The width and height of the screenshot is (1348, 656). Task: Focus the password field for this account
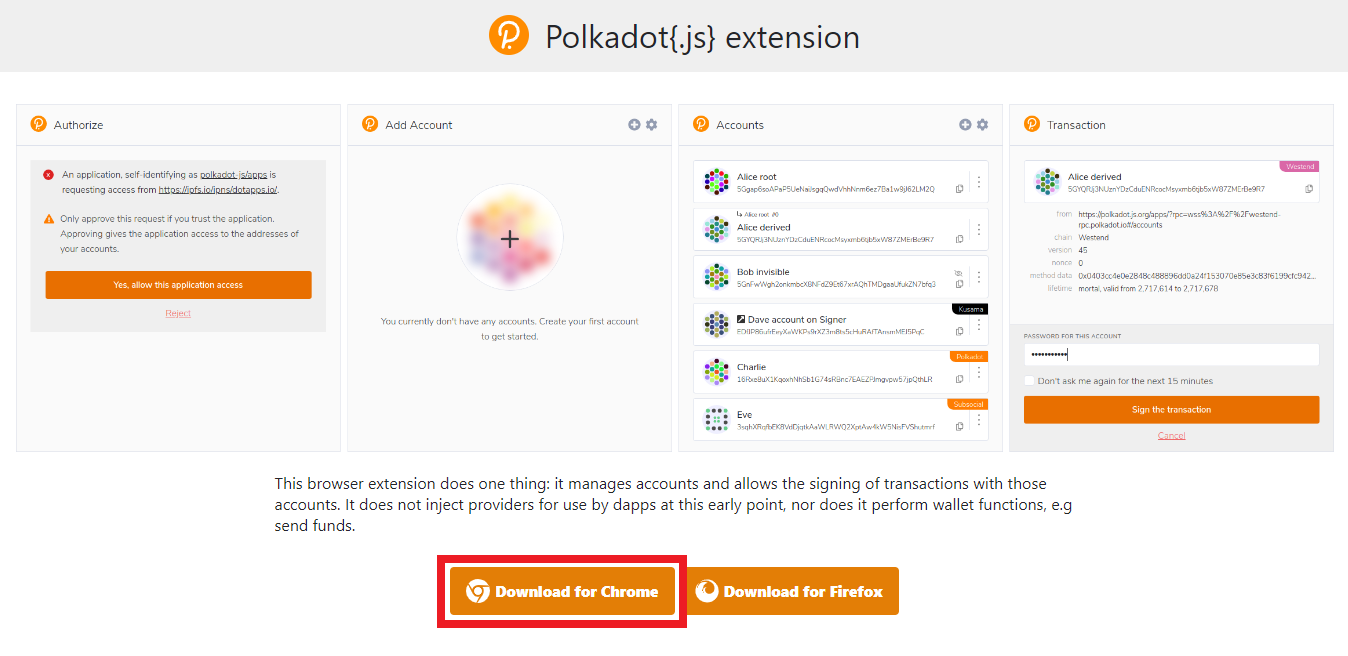pos(1171,355)
